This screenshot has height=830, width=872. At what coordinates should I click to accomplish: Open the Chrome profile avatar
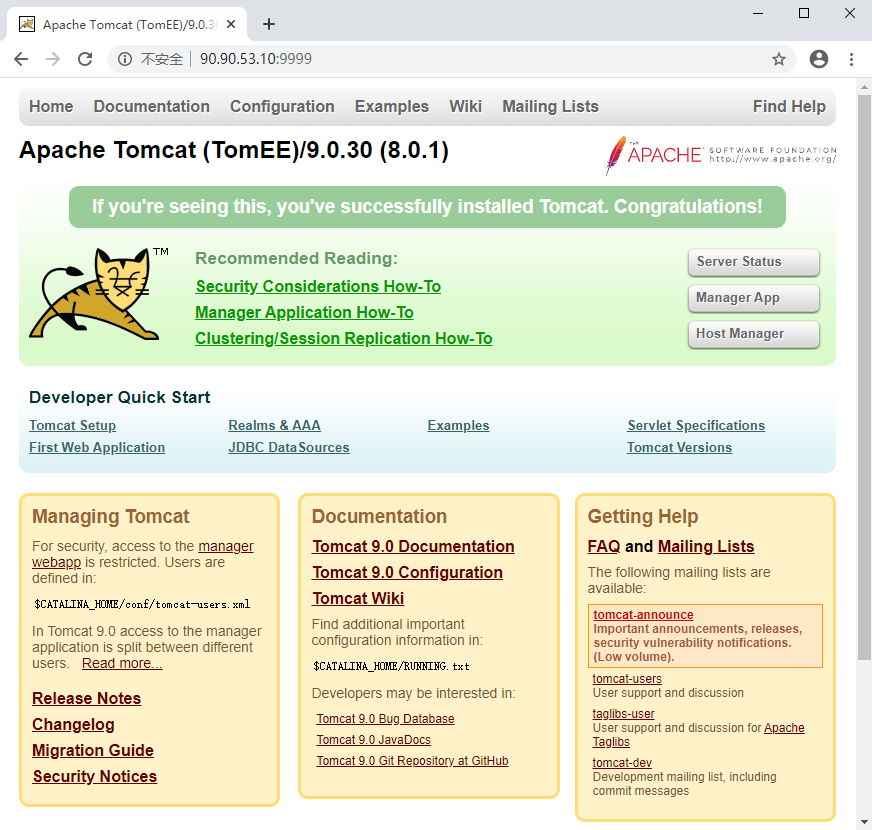(x=819, y=59)
